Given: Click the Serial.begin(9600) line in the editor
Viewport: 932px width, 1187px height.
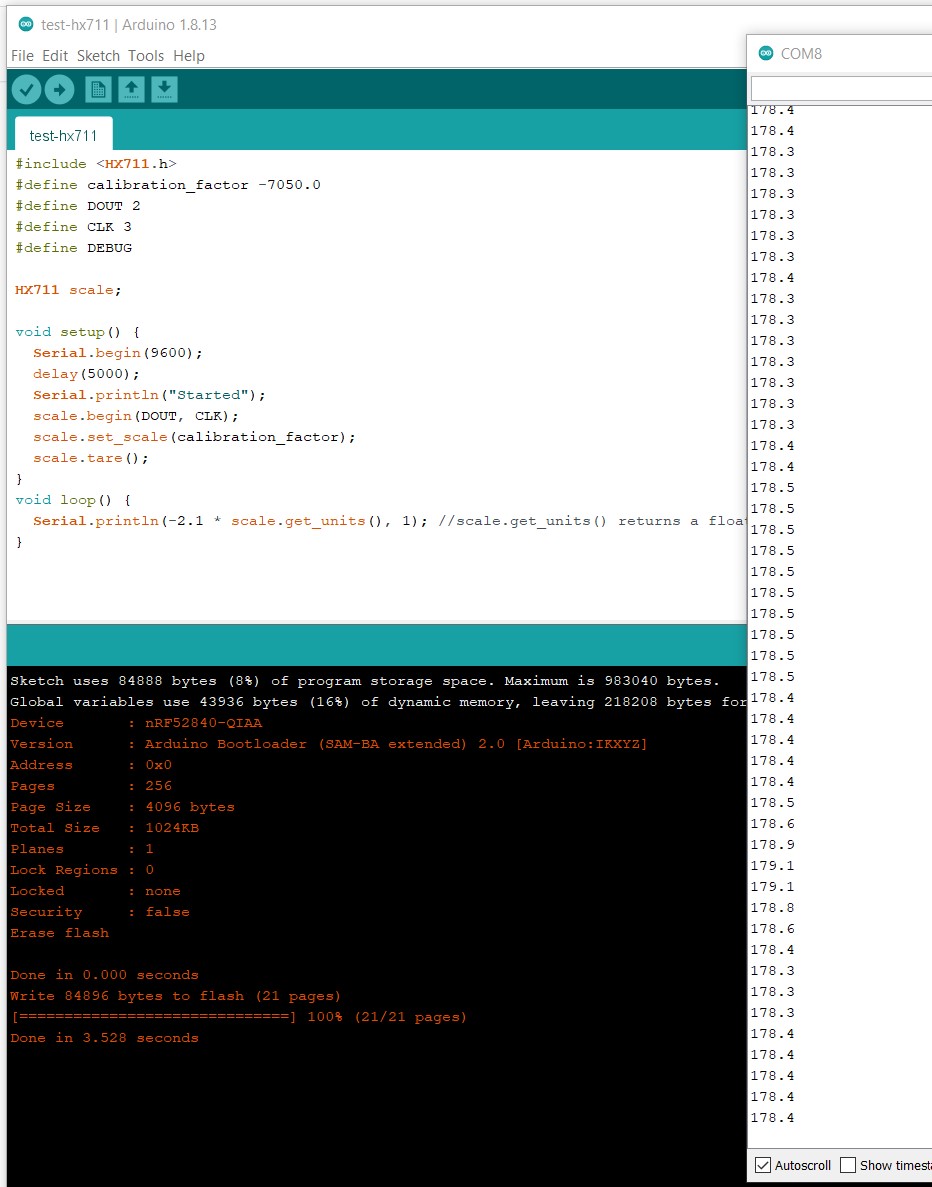Looking at the screenshot, I should (x=117, y=352).
